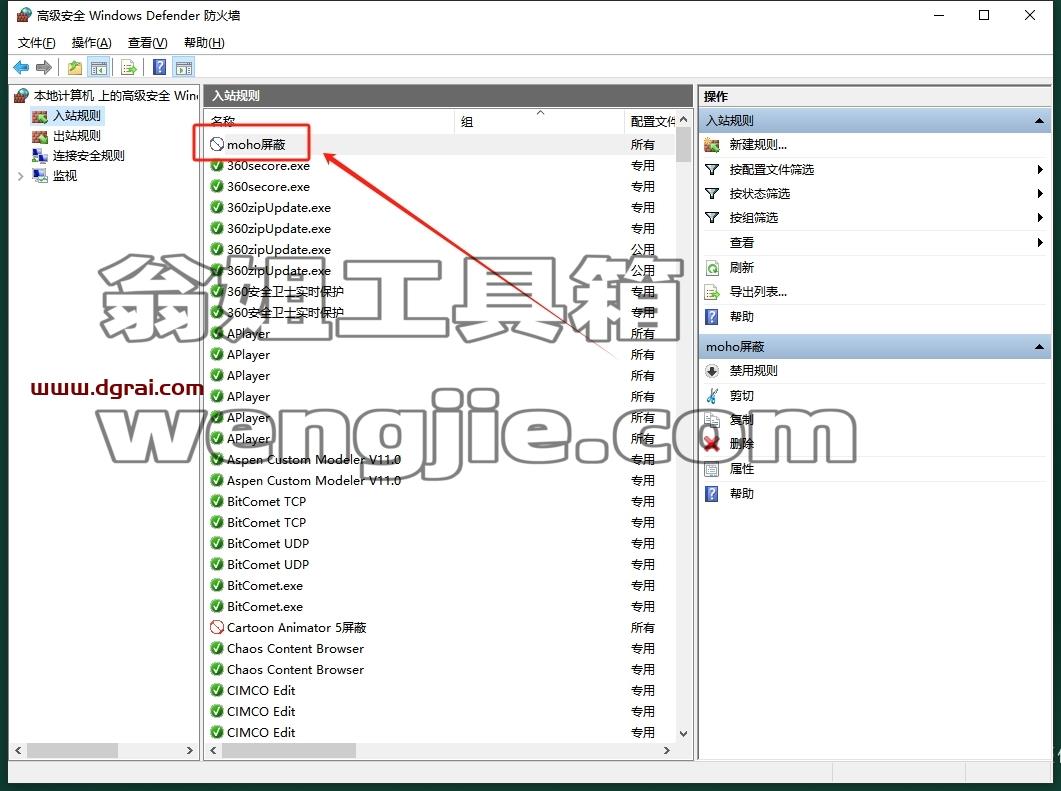The height and width of the screenshot is (791, 1061).
Task: Open 按状态筛选 submenu arrow
Action: (x=1040, y=194)
